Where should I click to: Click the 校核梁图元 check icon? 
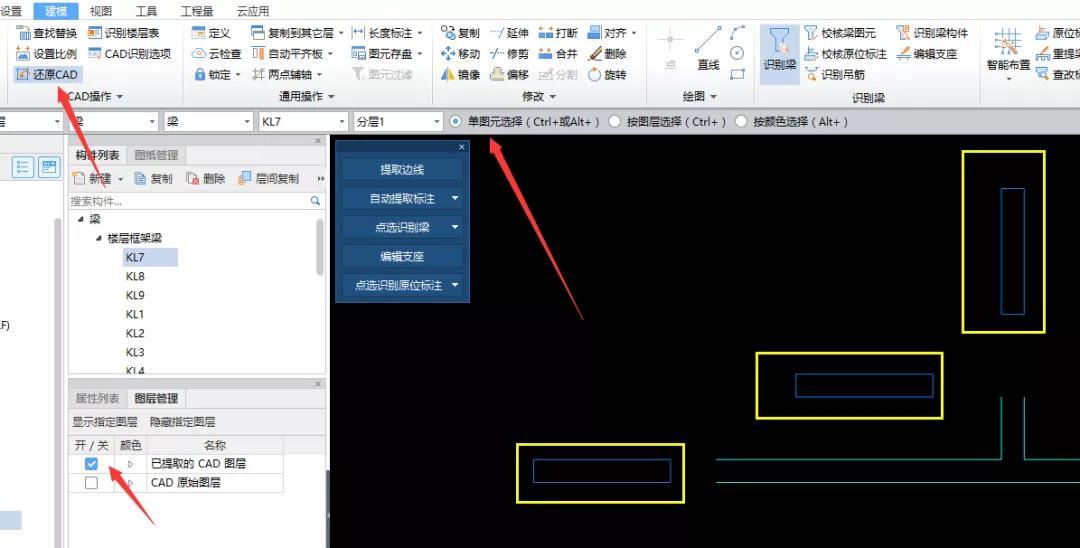(x=811, y=33)
